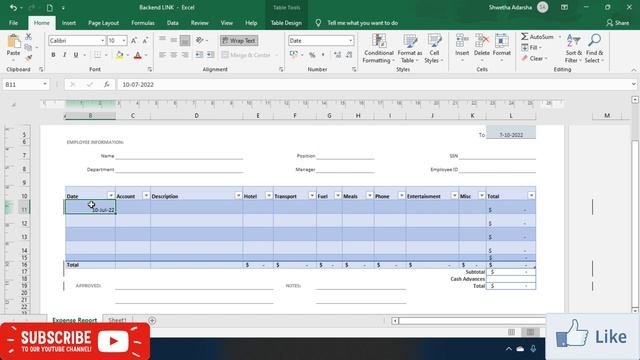
Task: Center text horizontally in the cell
Action: (x=174, y=55)
